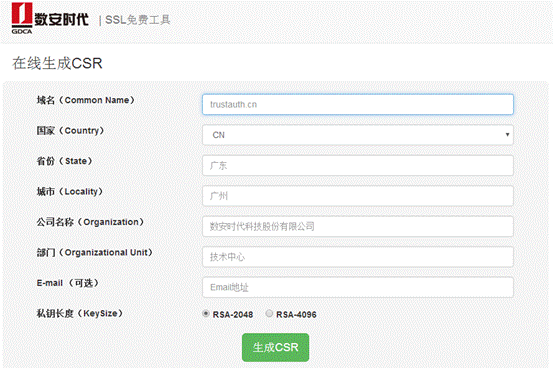Viewport: 553px width, 368px height.
Task: Select the RSA-4096 key size radio button
Action: [x=269, y=313]
